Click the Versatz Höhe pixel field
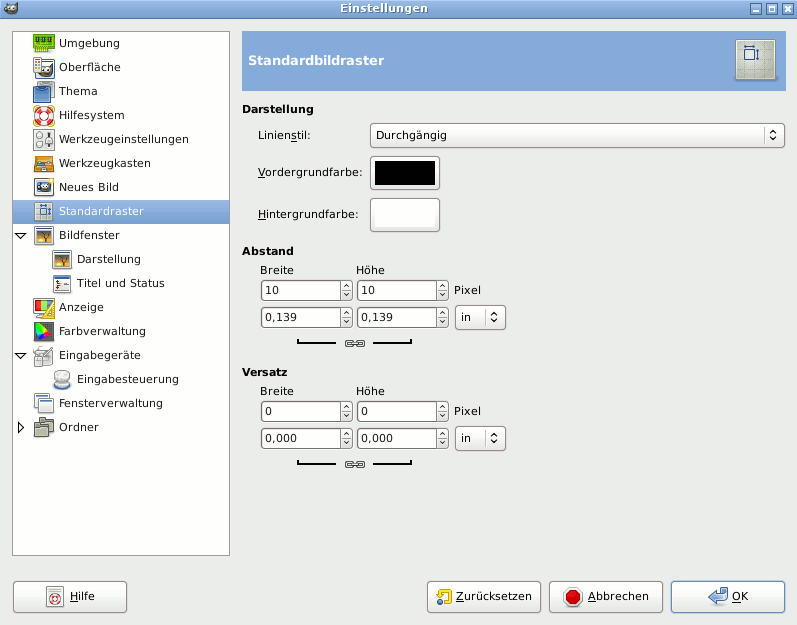797x625 pixels. pos(396,411)
